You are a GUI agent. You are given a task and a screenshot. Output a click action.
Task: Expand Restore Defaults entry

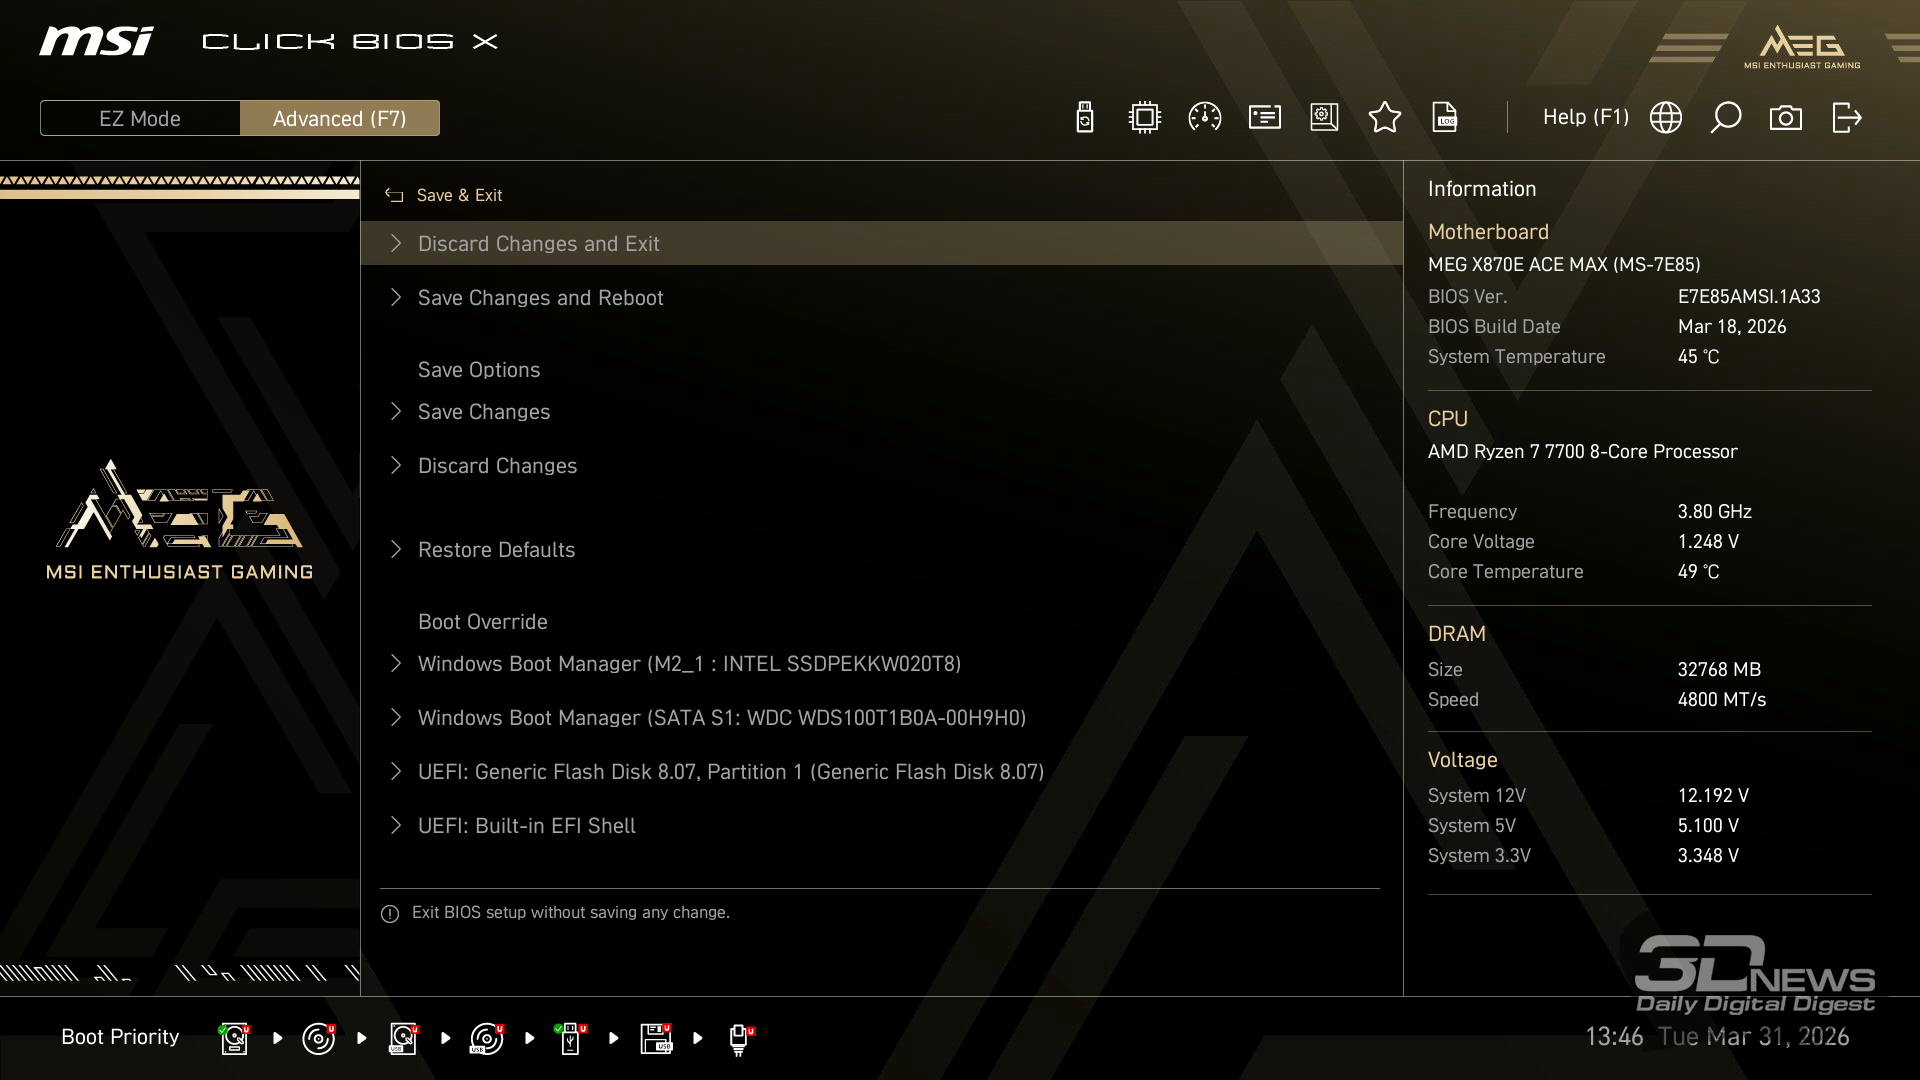(x=496, y=550)
